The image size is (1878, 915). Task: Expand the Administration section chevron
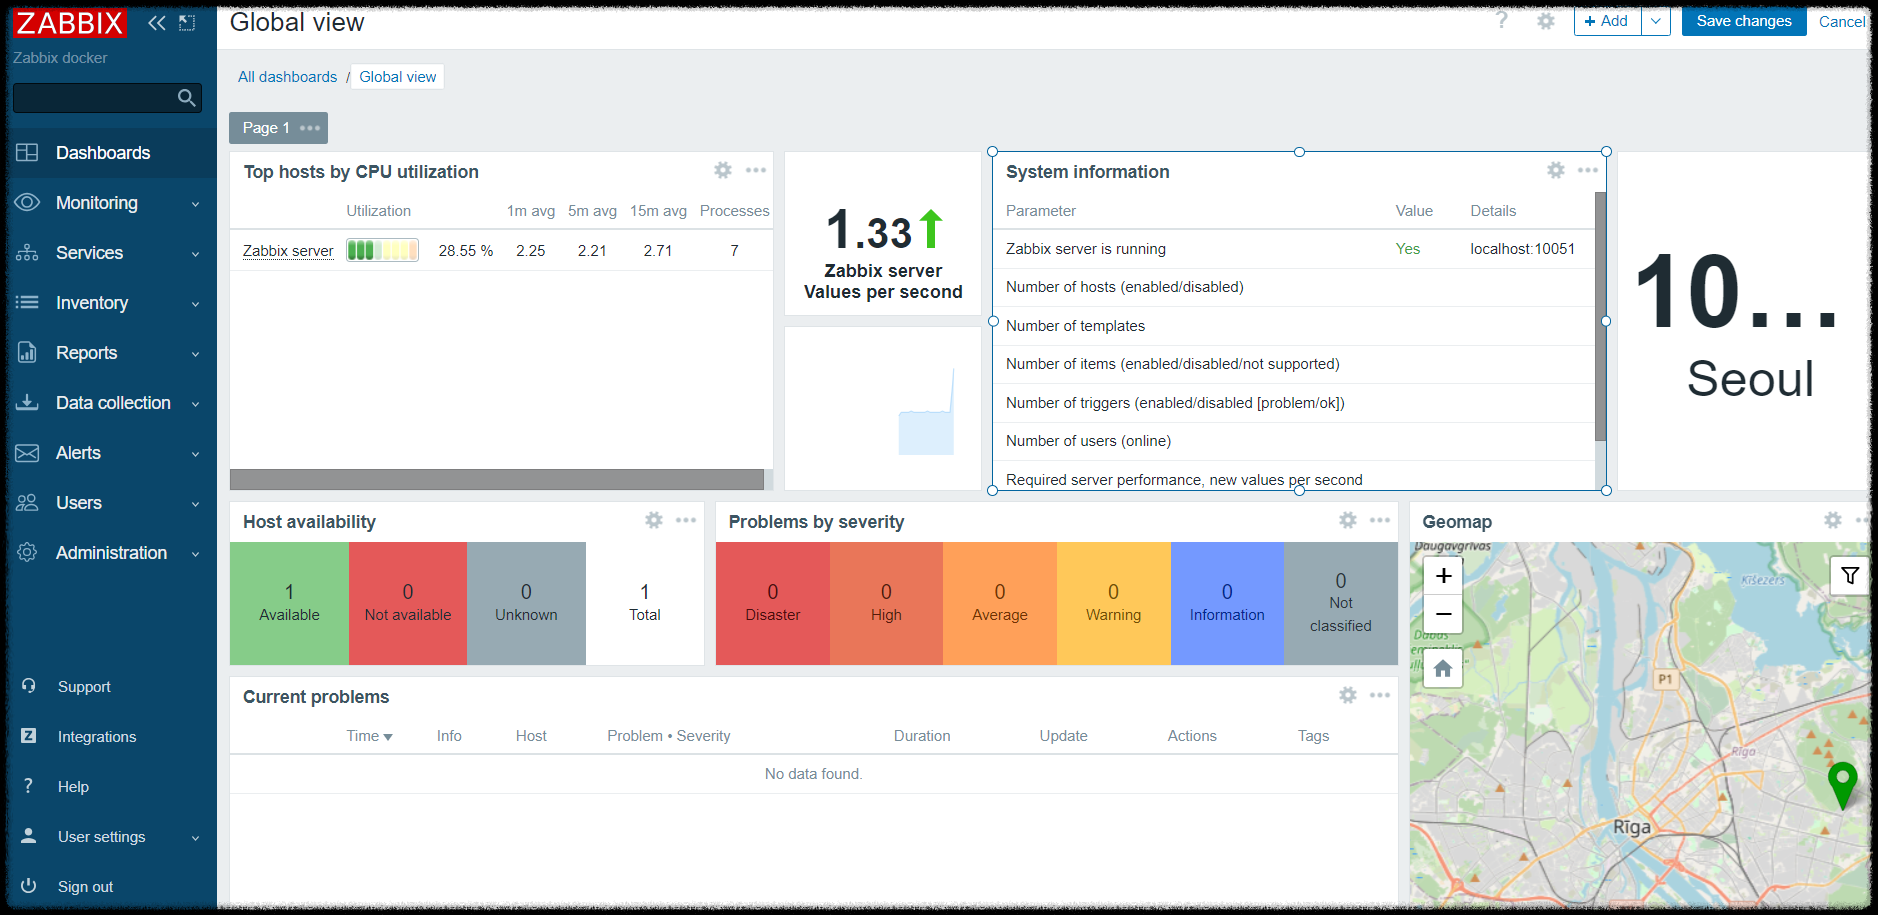[196, 554]
